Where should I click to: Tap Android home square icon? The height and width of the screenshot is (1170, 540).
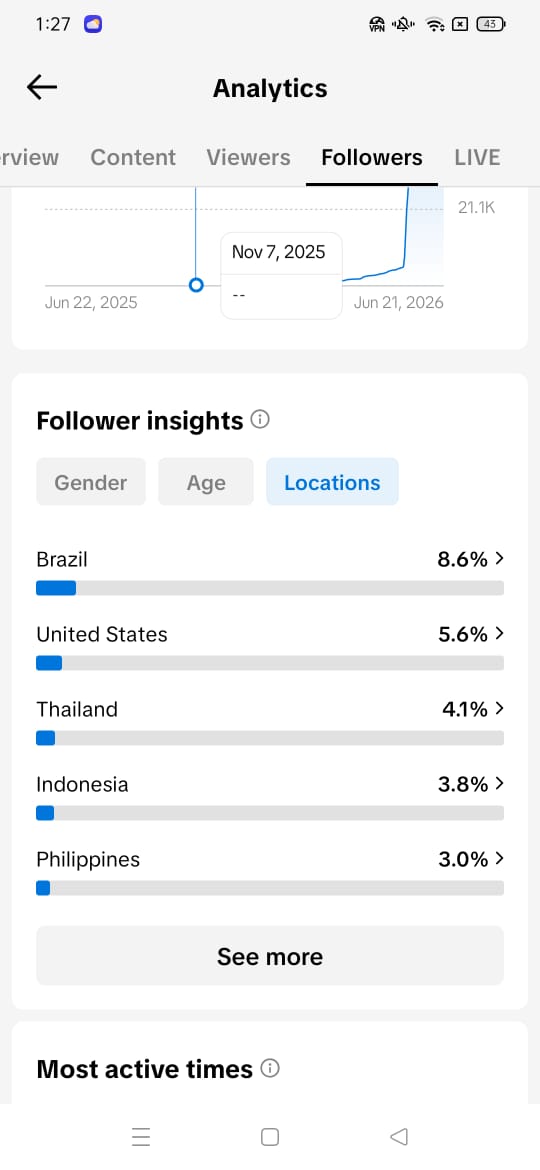pos(270,1136)
